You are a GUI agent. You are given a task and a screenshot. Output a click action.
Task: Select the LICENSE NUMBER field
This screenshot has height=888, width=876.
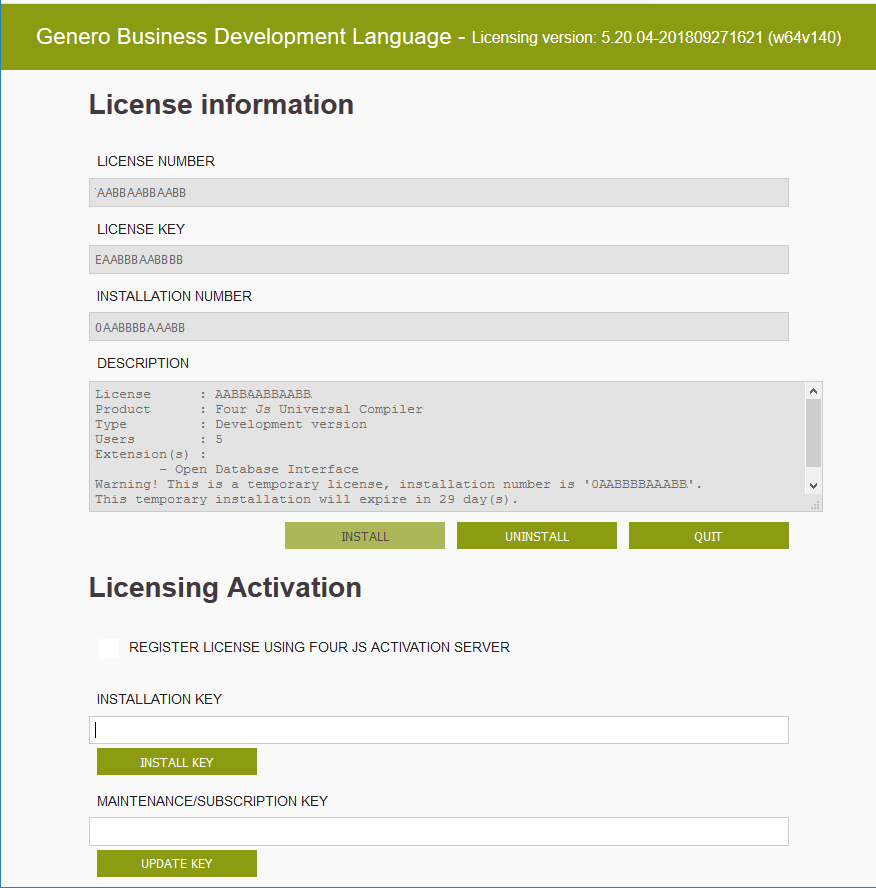[x=438, y=192]
